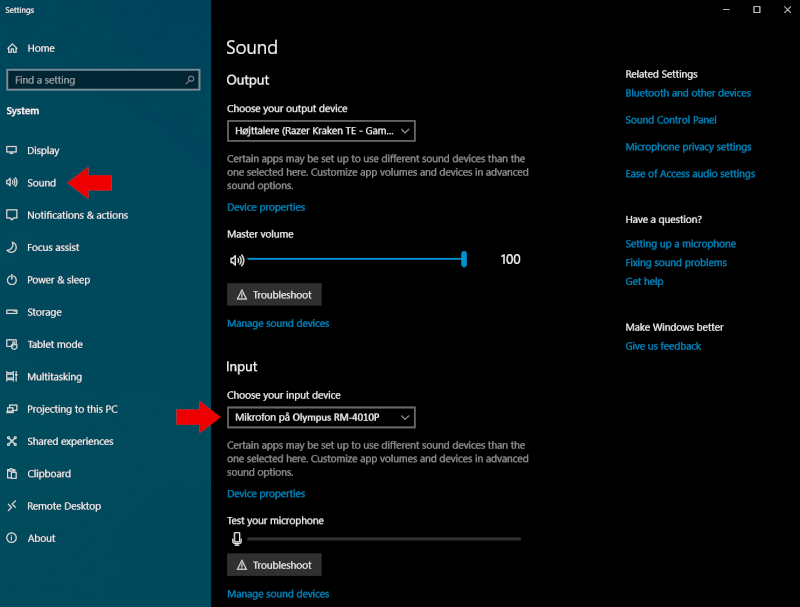800x607 pixels.
Task: Mute via master volume speaker icon
Action: (x=237, y=260)
